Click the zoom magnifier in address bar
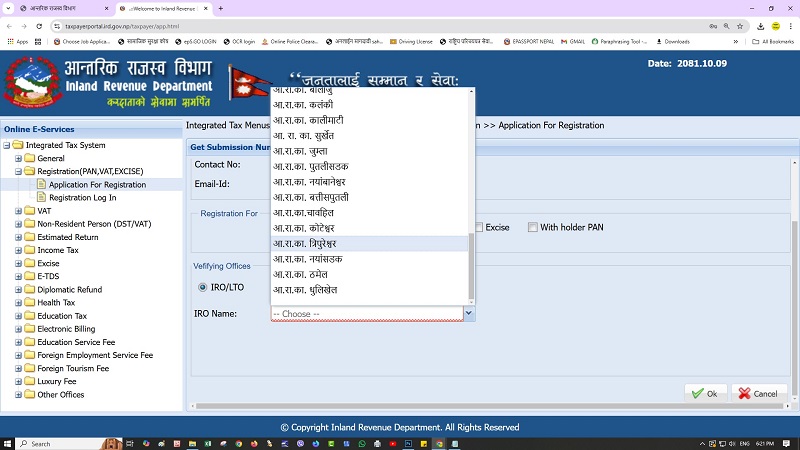Image resolution: width=800 pixels, height=450 pixels. [727, 26]
